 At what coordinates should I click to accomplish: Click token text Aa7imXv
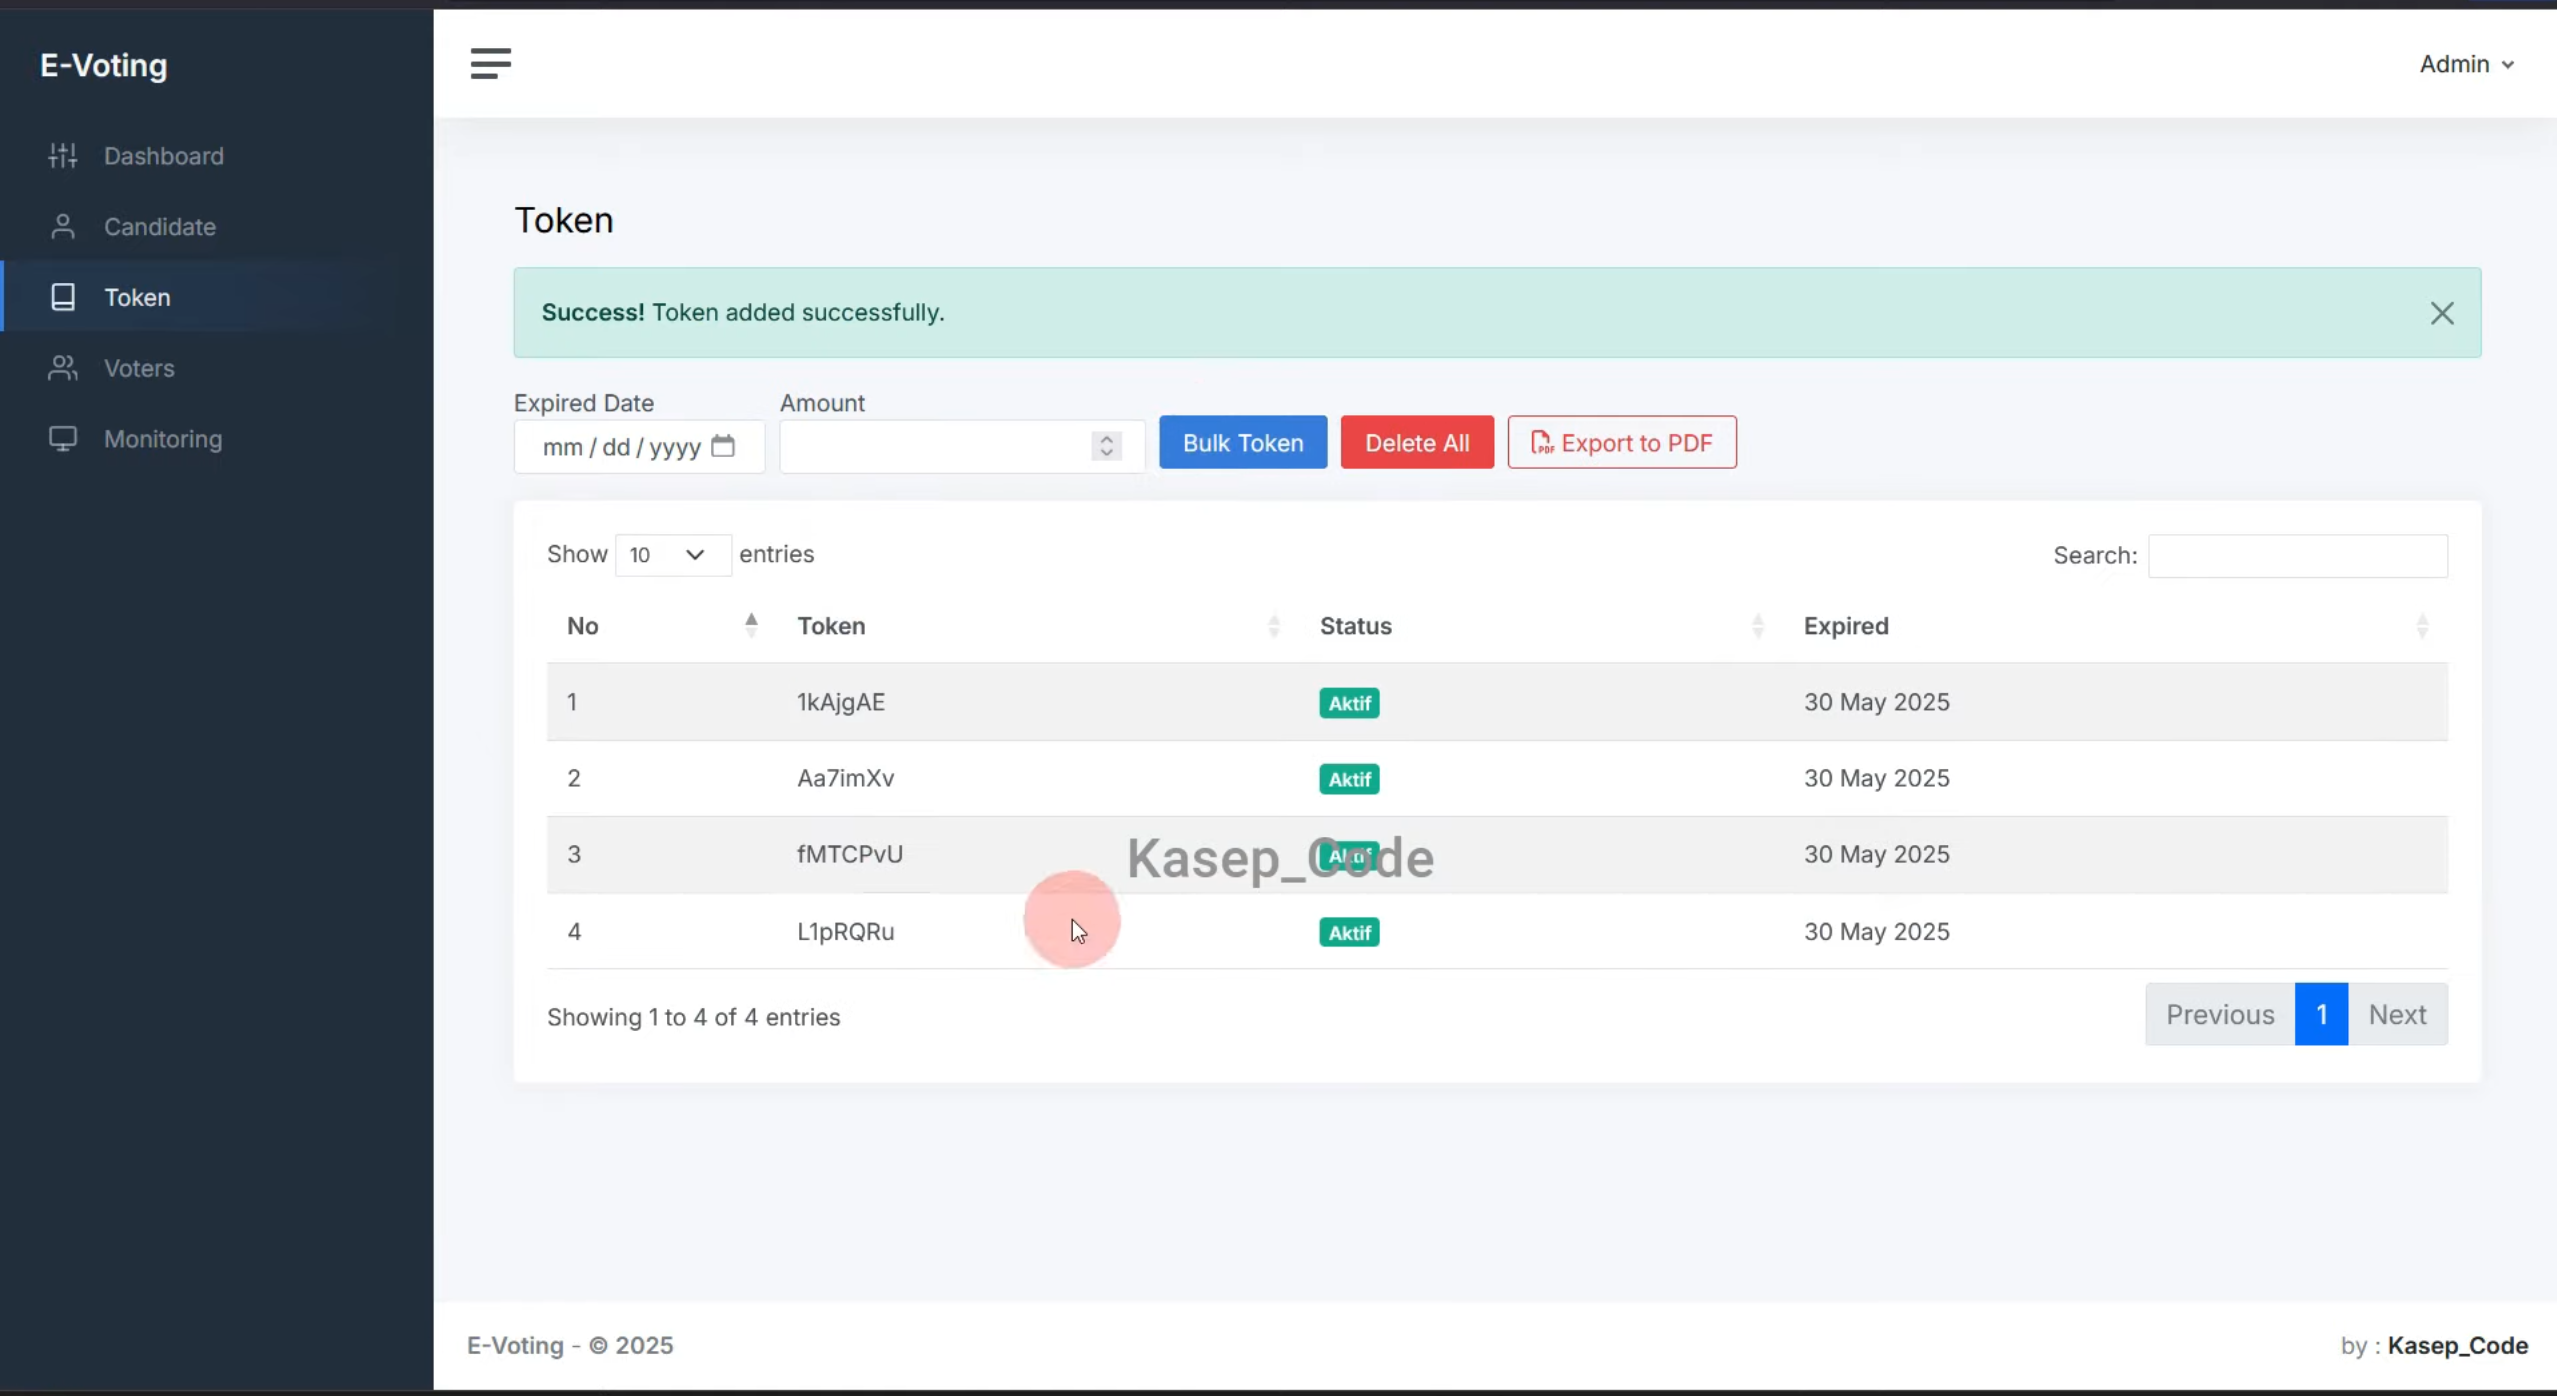(x=845, y=778)
